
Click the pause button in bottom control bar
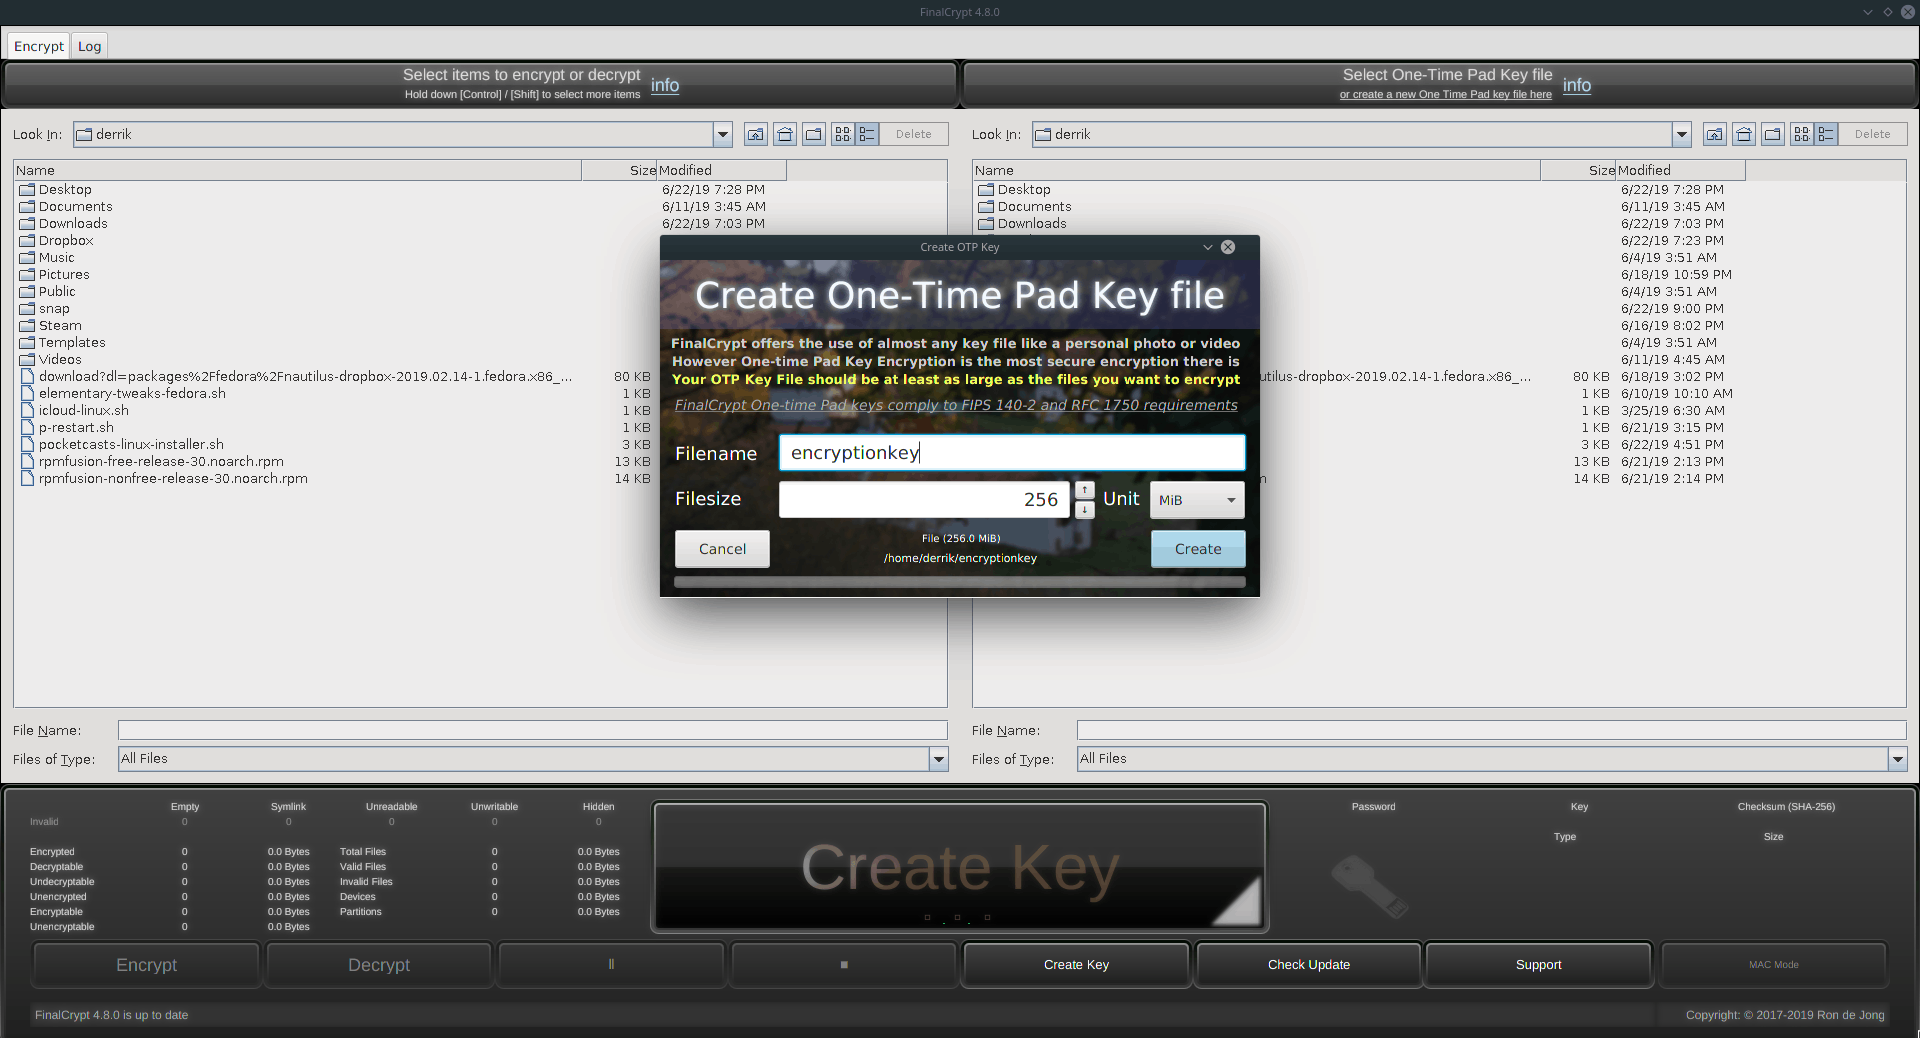pyautogui.click(x=611, y=965)
